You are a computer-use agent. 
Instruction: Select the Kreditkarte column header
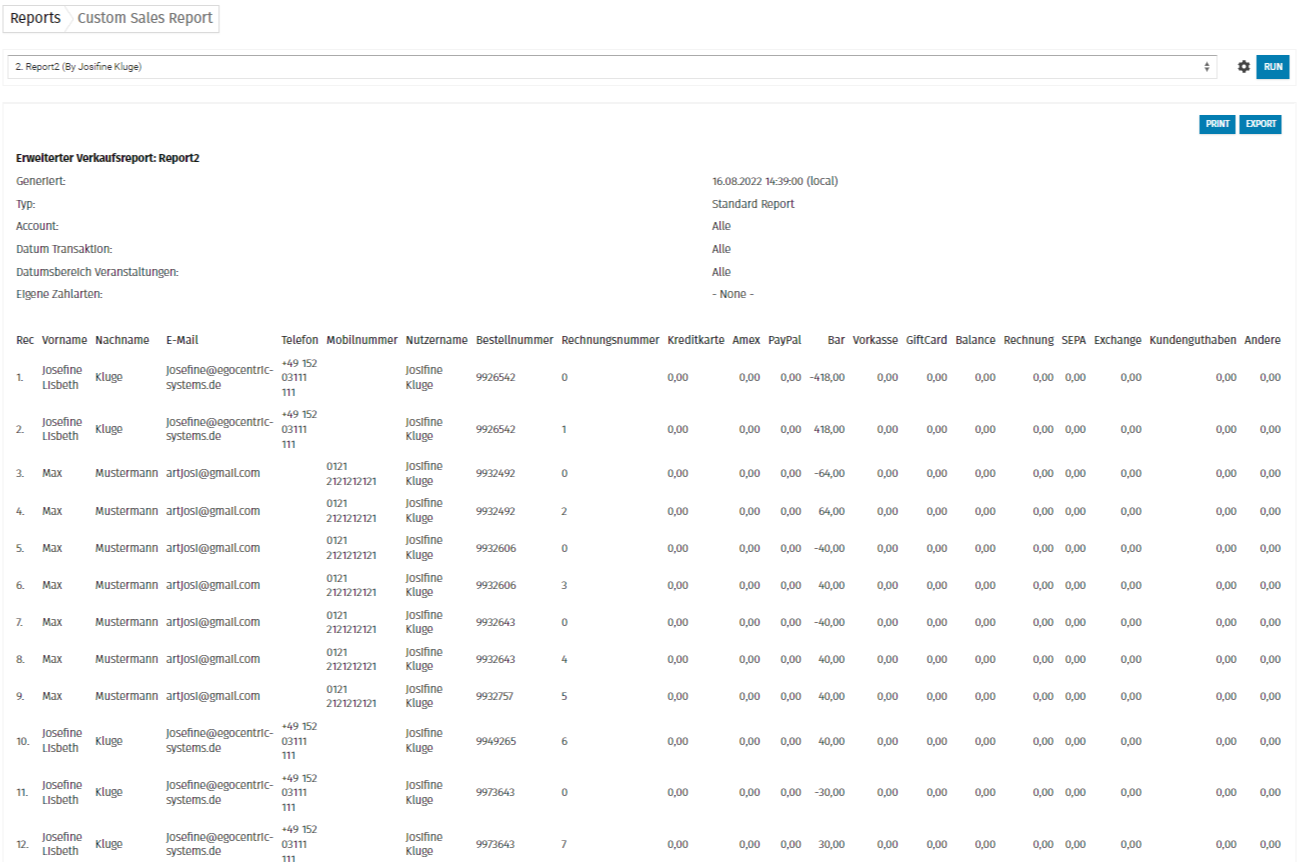point(695,340)
